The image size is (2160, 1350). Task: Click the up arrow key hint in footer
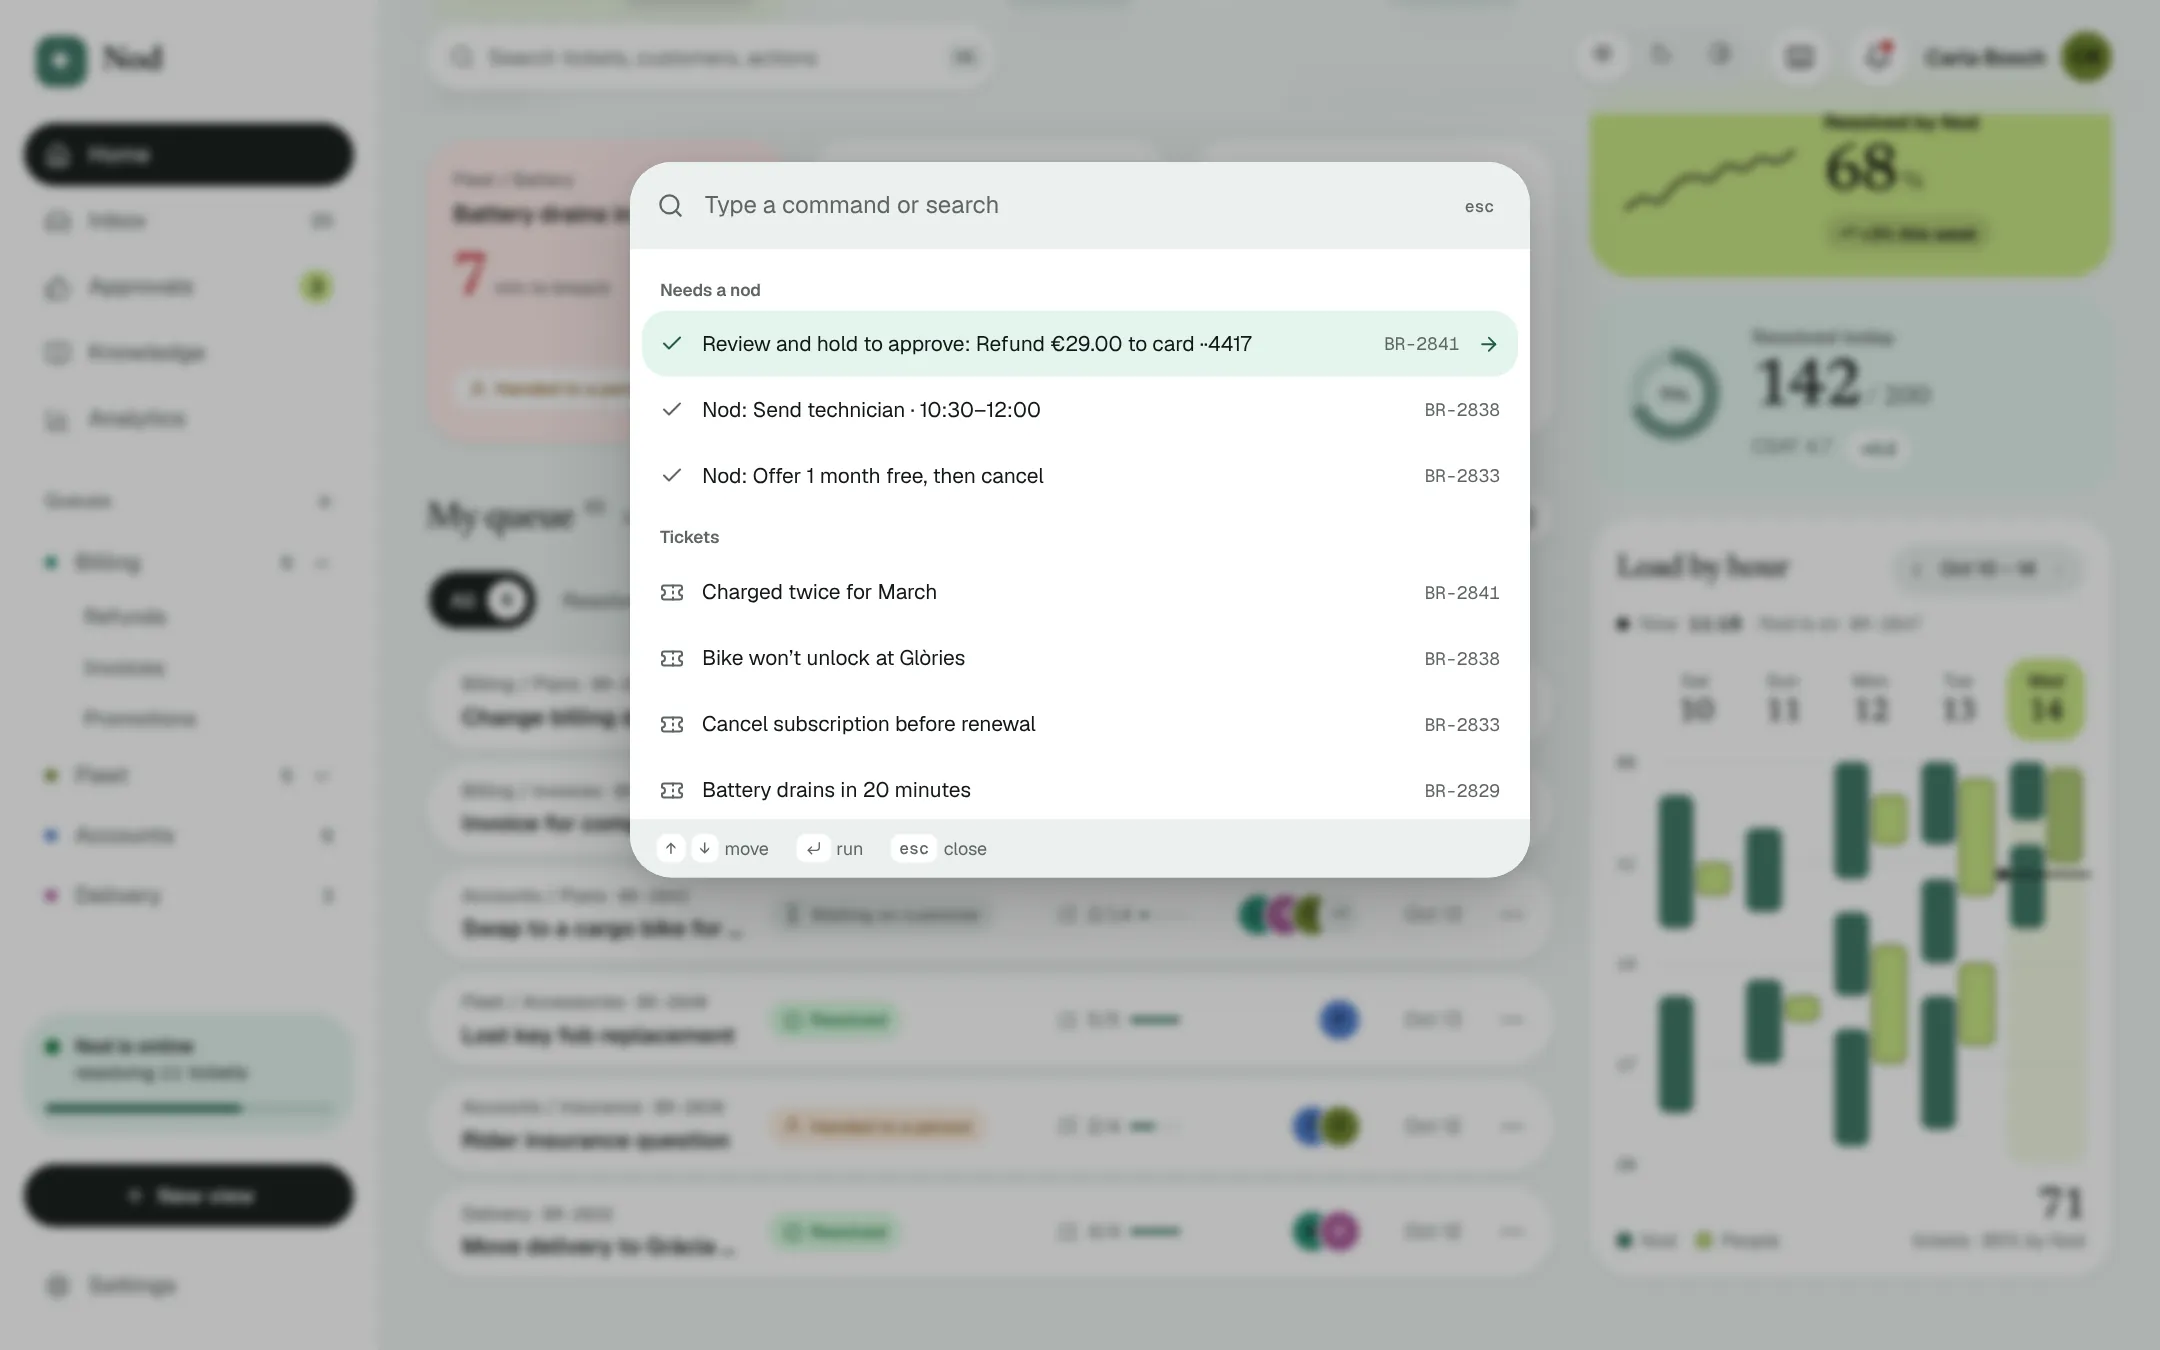pos(671,848)
